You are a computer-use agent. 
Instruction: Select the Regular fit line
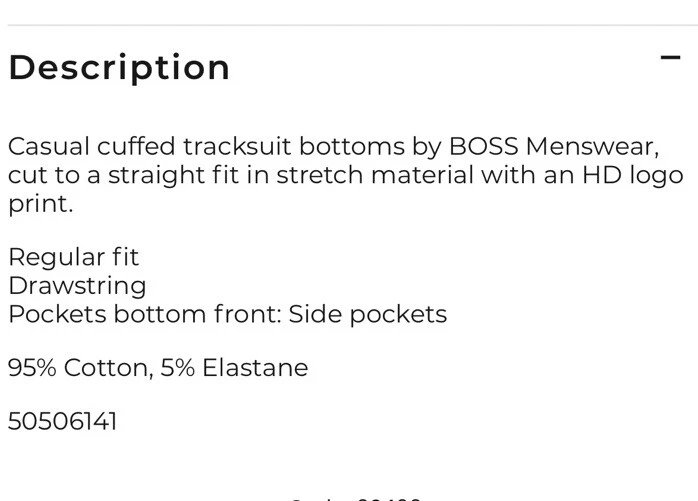tap(73, 257)
